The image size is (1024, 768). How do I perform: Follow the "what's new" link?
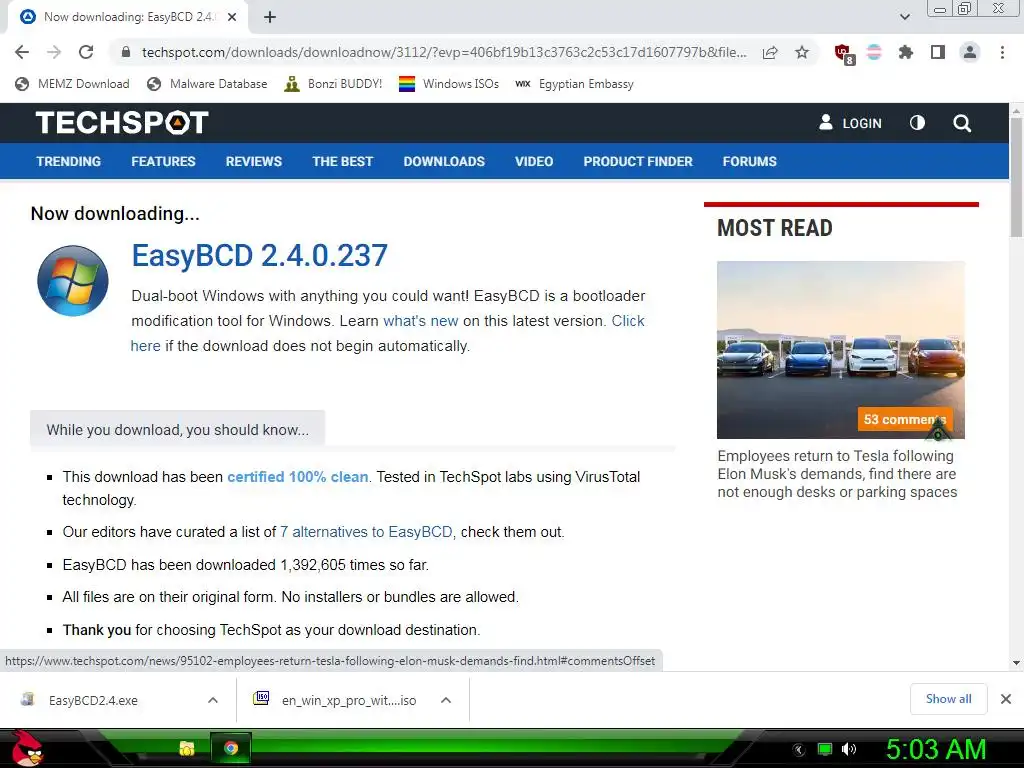(x=421, y=321)
